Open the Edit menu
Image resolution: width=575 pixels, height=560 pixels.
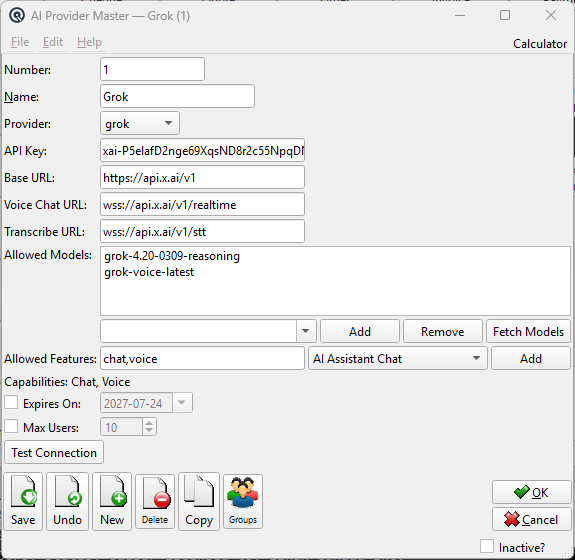53,42
